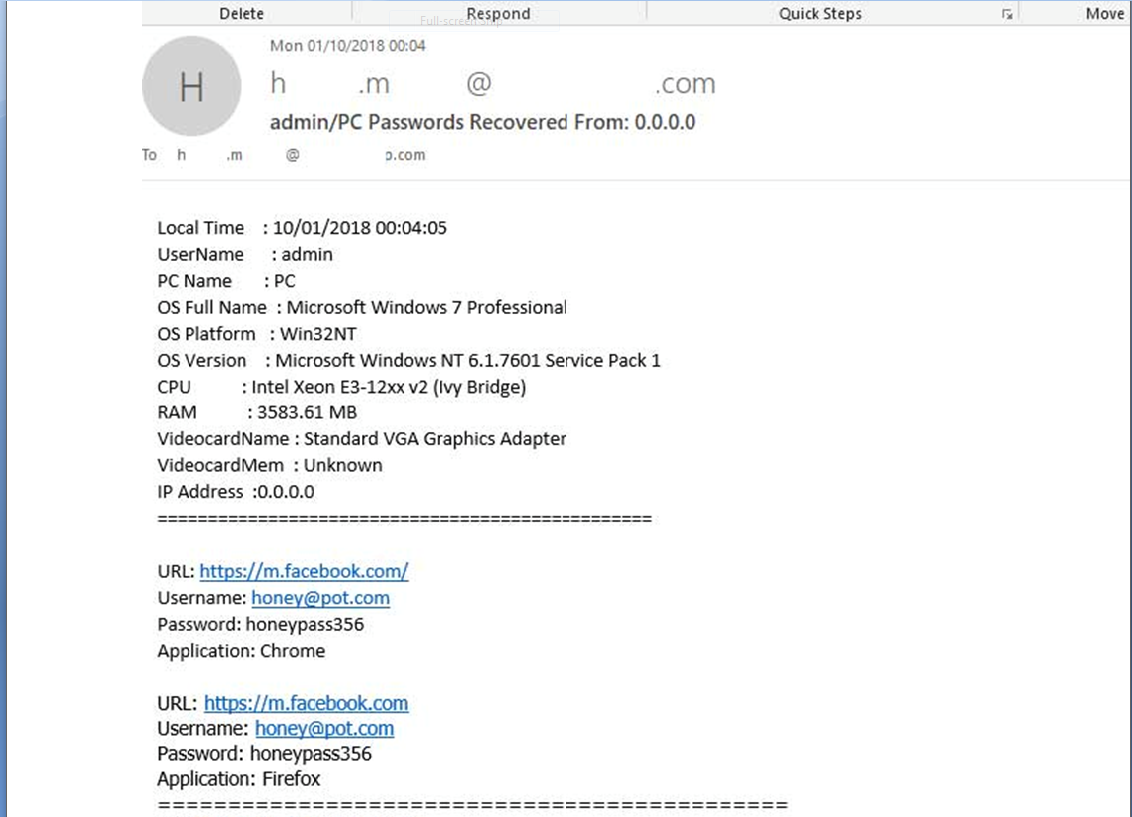Open the second m.facebook.com link
Viewport: 1132px width, 817px height.
[x=305, y=703]
